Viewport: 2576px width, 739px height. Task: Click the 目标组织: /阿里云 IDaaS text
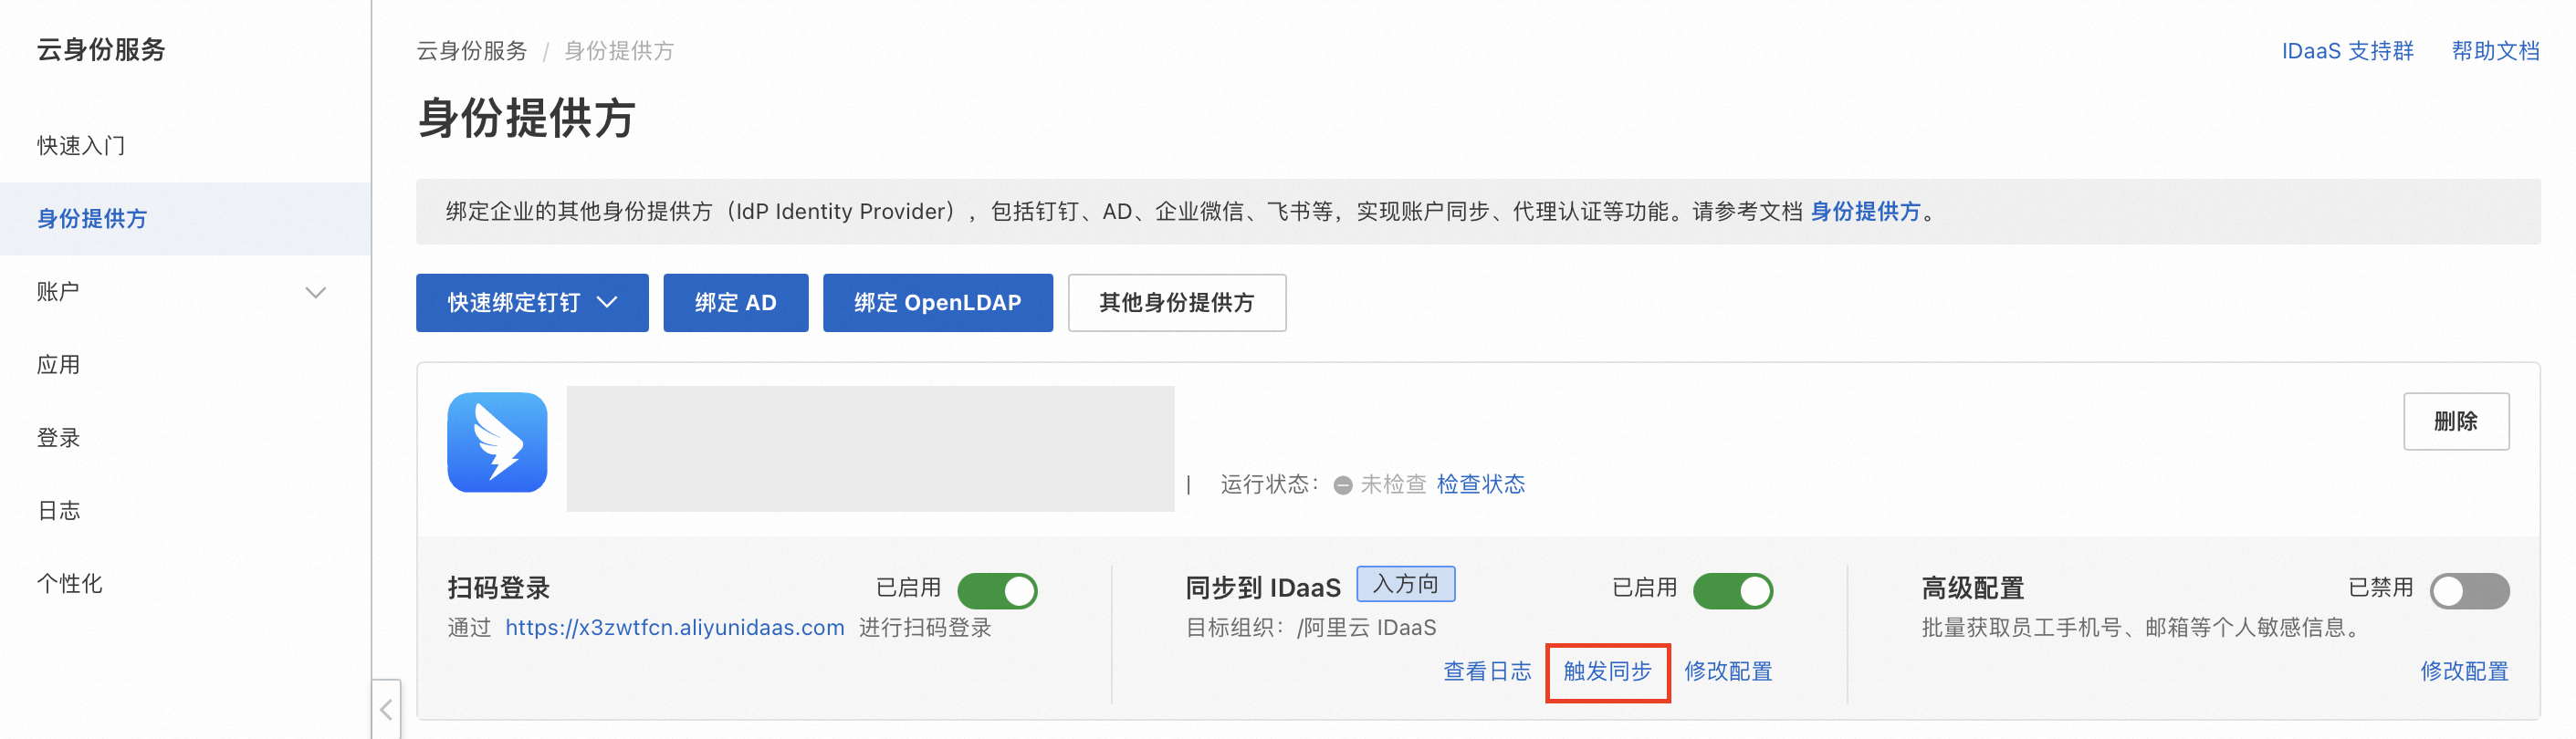(1310, 627)
